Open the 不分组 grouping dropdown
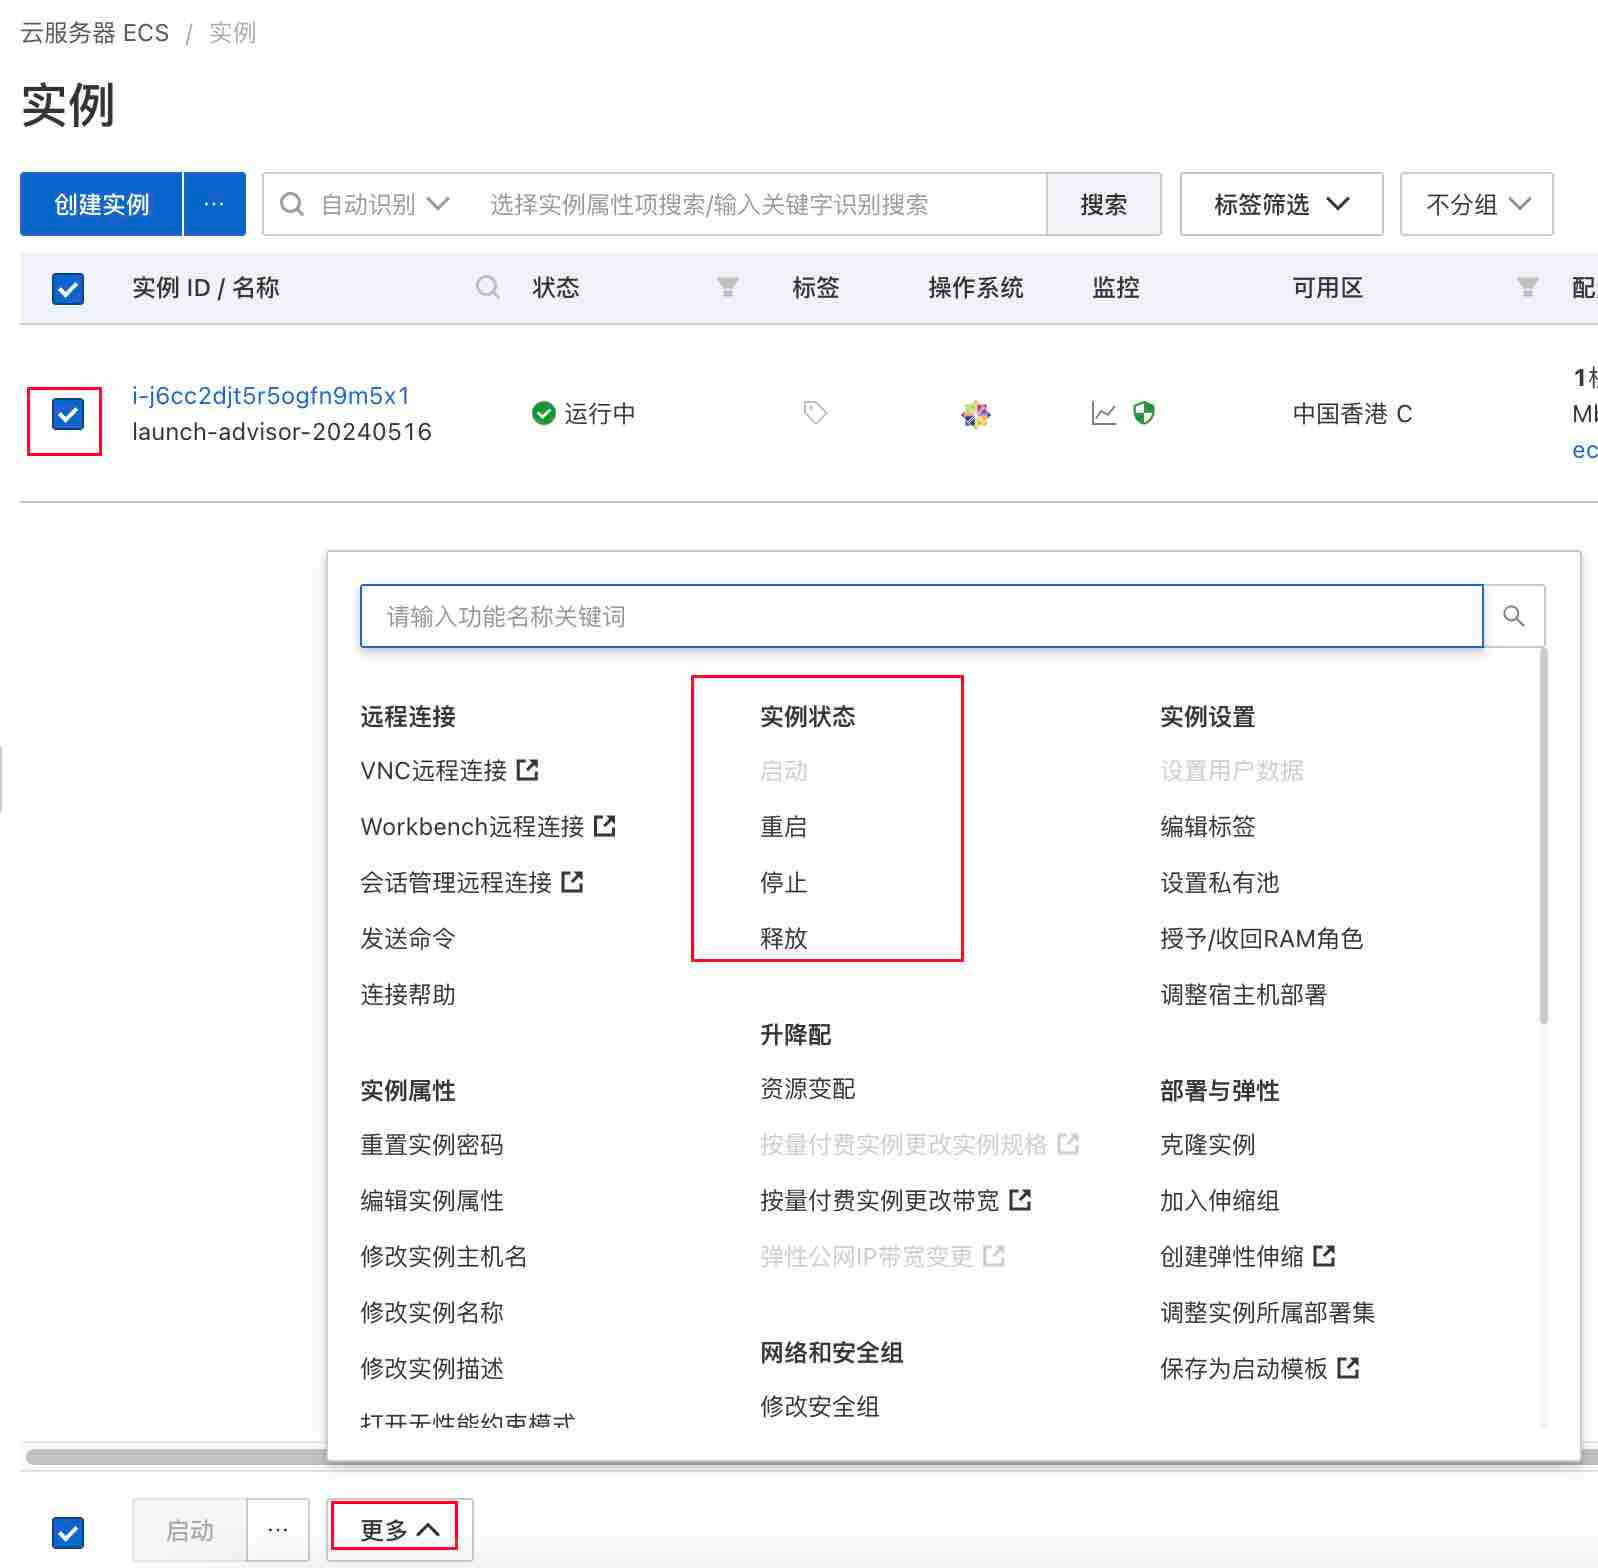The width and height of the screenshot is (1598, 1568). pyautogui.click(x=1476, y=205)
